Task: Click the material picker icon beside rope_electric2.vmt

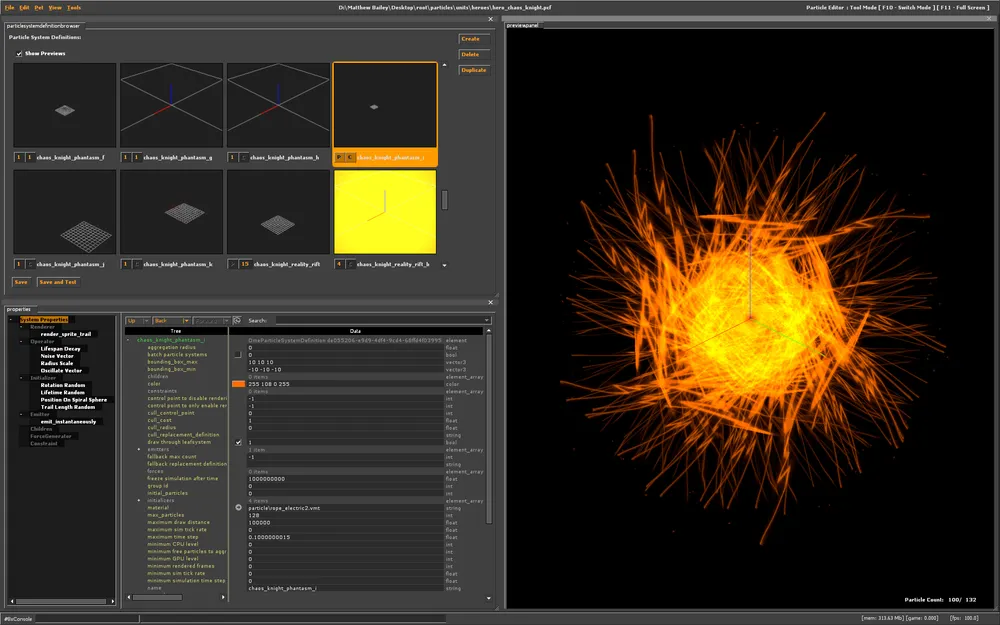Action: 238,507
